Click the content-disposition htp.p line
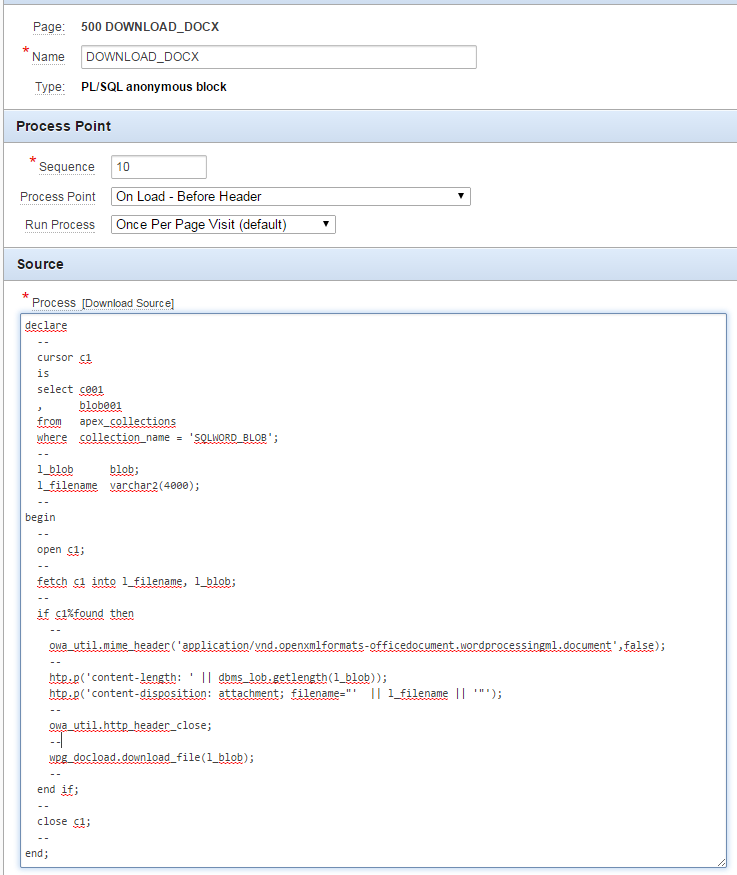The width and height of the screenshot is (737, 875). (x=276, y=694)
